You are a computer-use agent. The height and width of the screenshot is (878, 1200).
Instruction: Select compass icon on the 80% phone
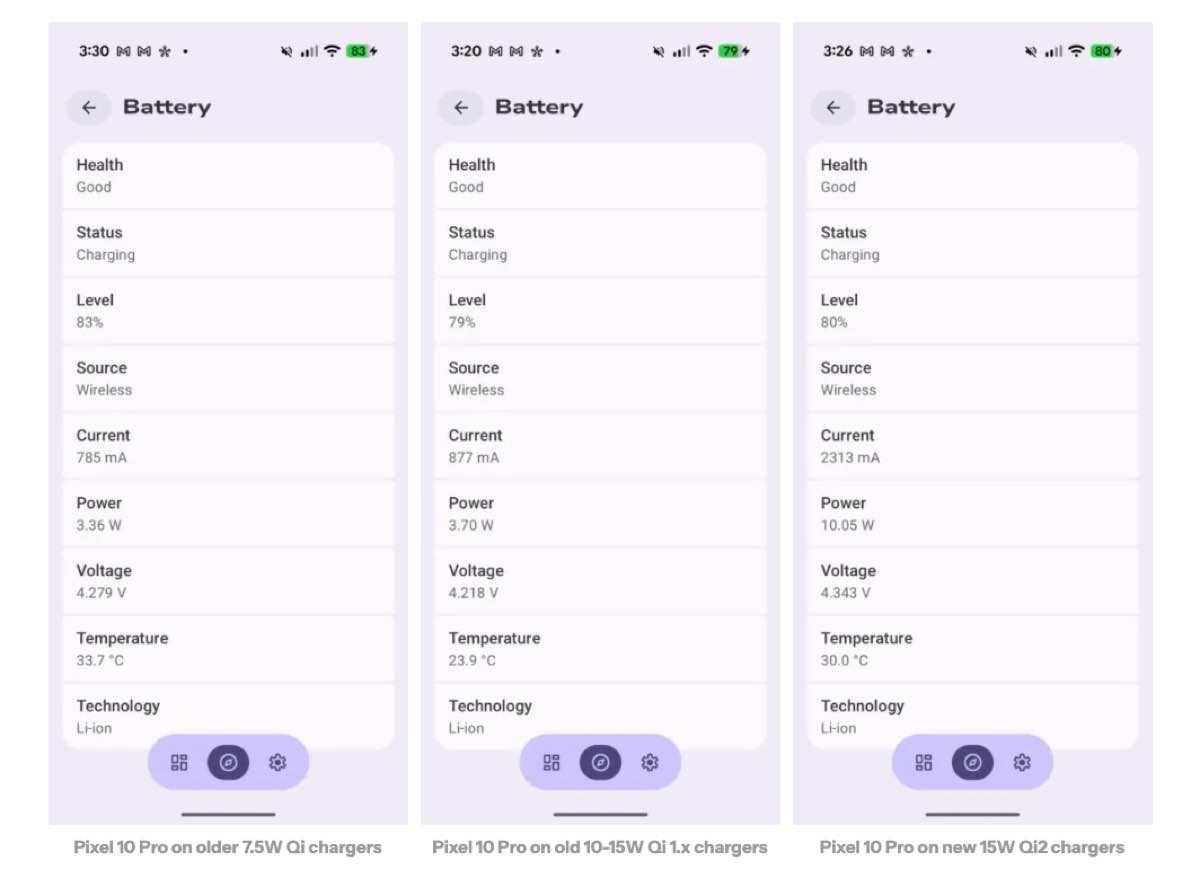click(x=972, y=763)
